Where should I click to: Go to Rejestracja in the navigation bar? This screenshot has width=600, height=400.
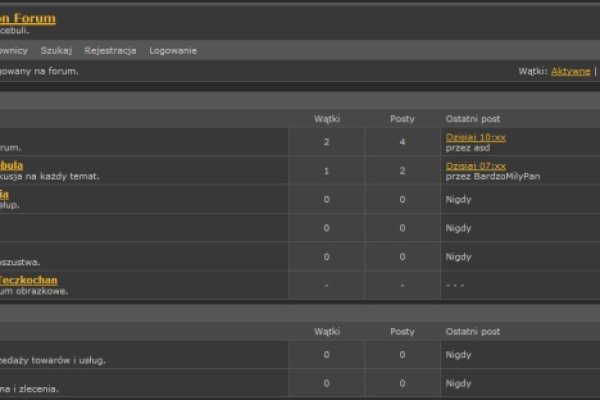pyautogui.click(x=110, y=50)
